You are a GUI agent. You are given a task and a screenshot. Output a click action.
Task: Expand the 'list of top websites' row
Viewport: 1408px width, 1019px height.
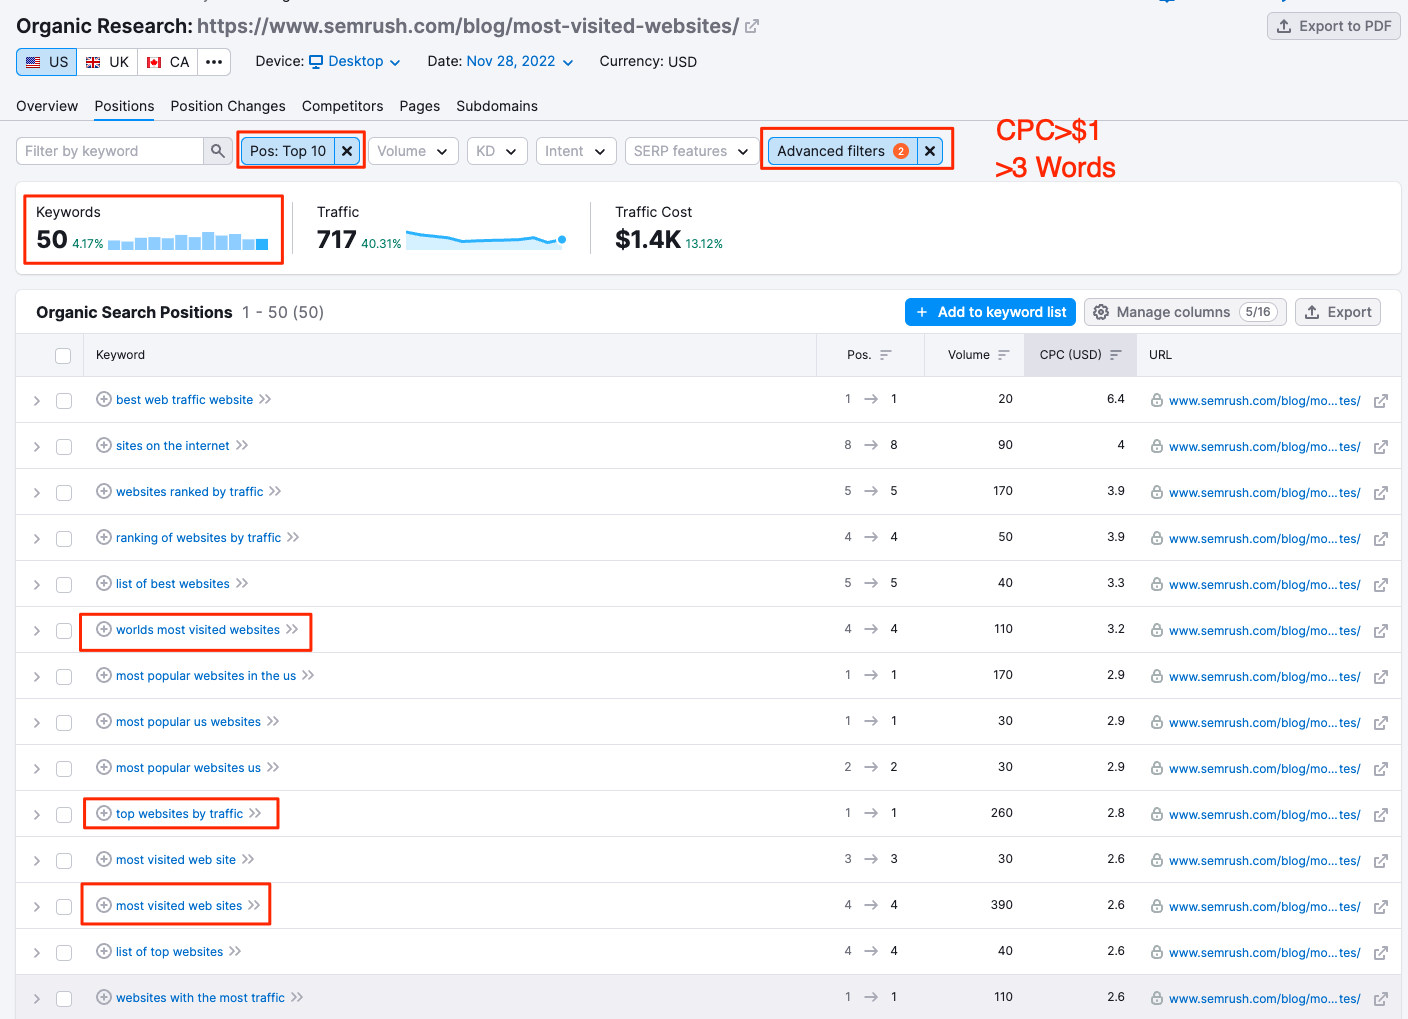point(37,953)
